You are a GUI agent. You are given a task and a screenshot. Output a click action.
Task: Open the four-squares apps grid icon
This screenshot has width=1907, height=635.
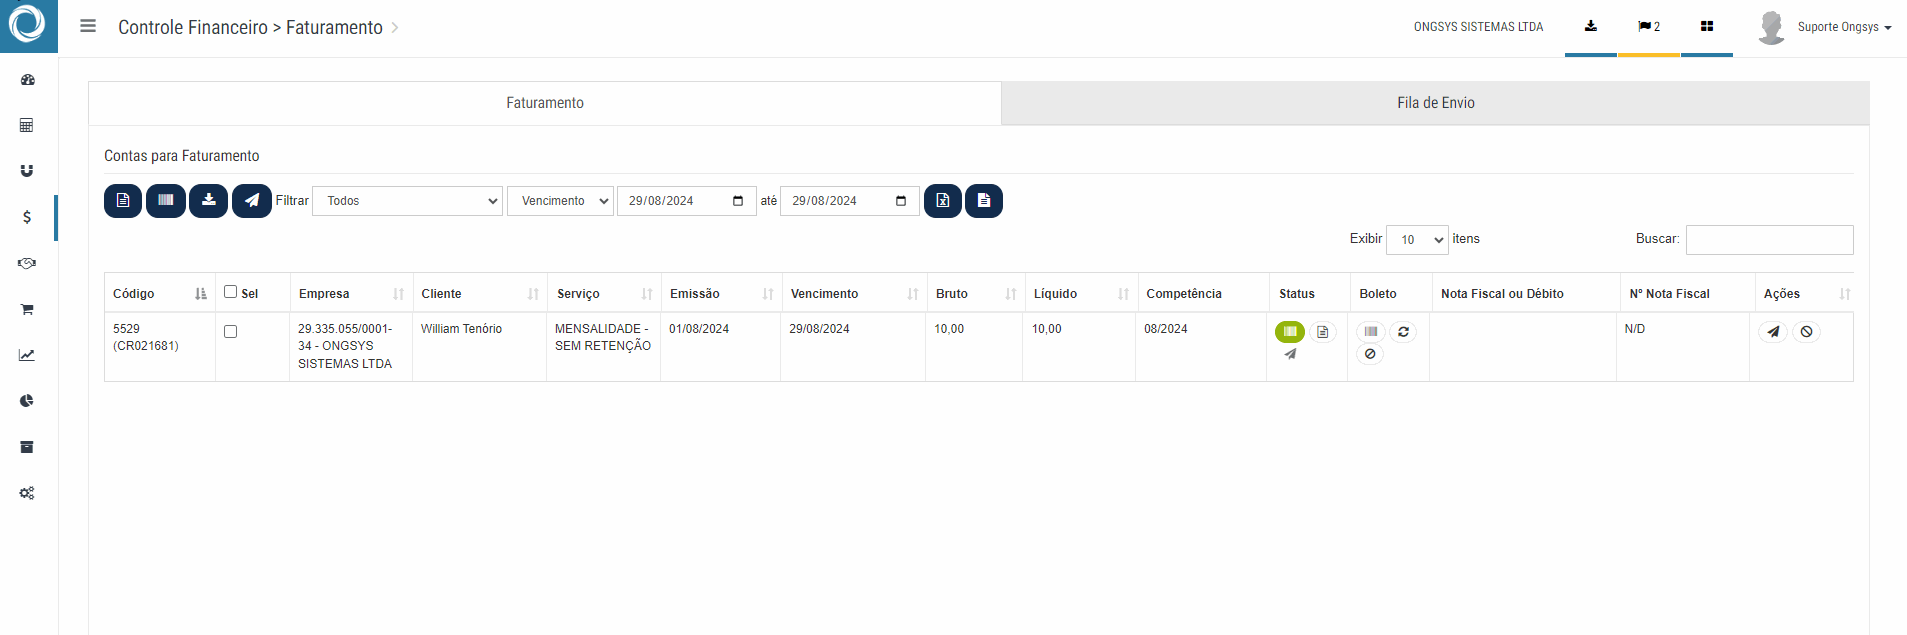1707,27
